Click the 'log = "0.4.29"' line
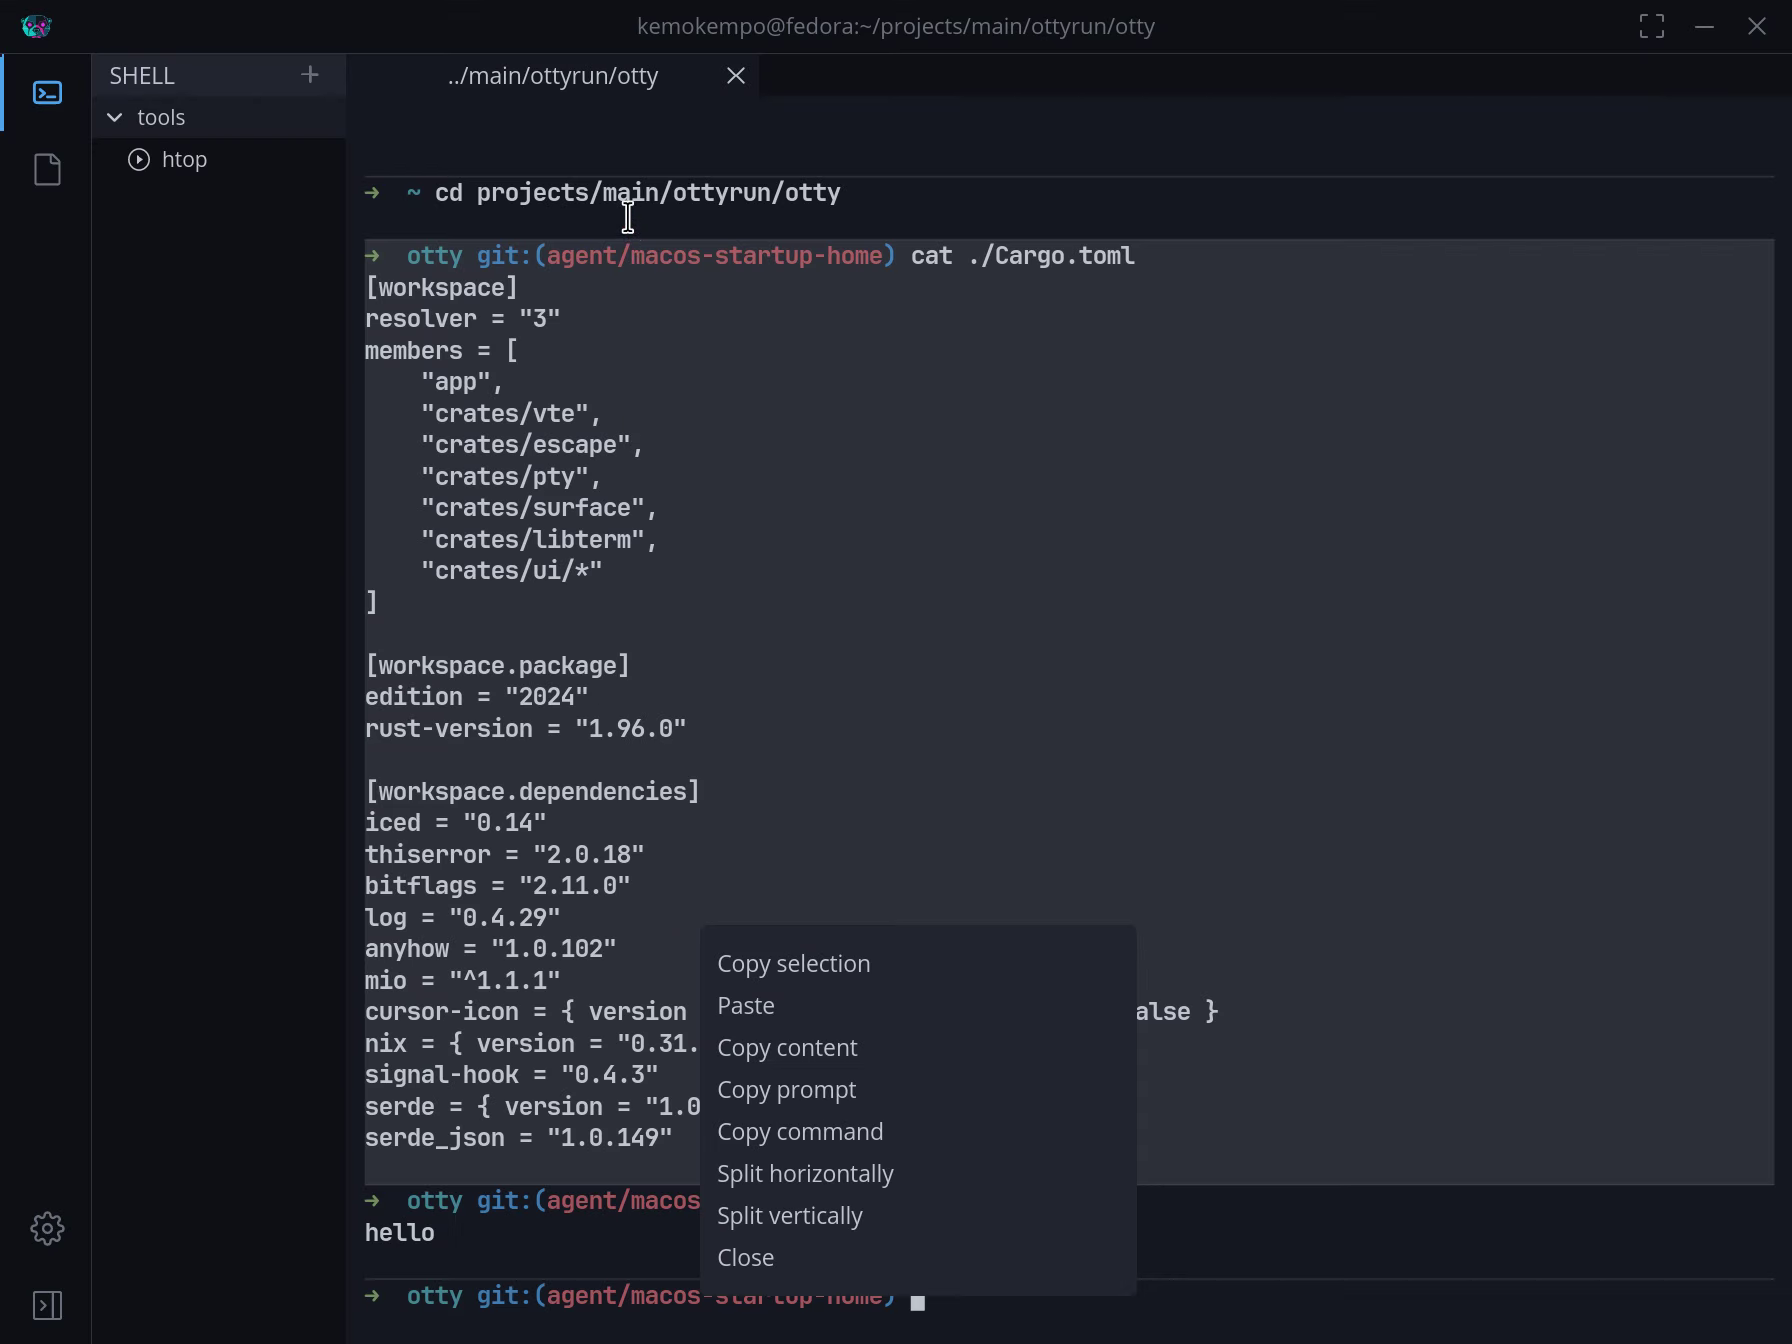Viewport: 1792px width, 1344px height. point(462,918)
